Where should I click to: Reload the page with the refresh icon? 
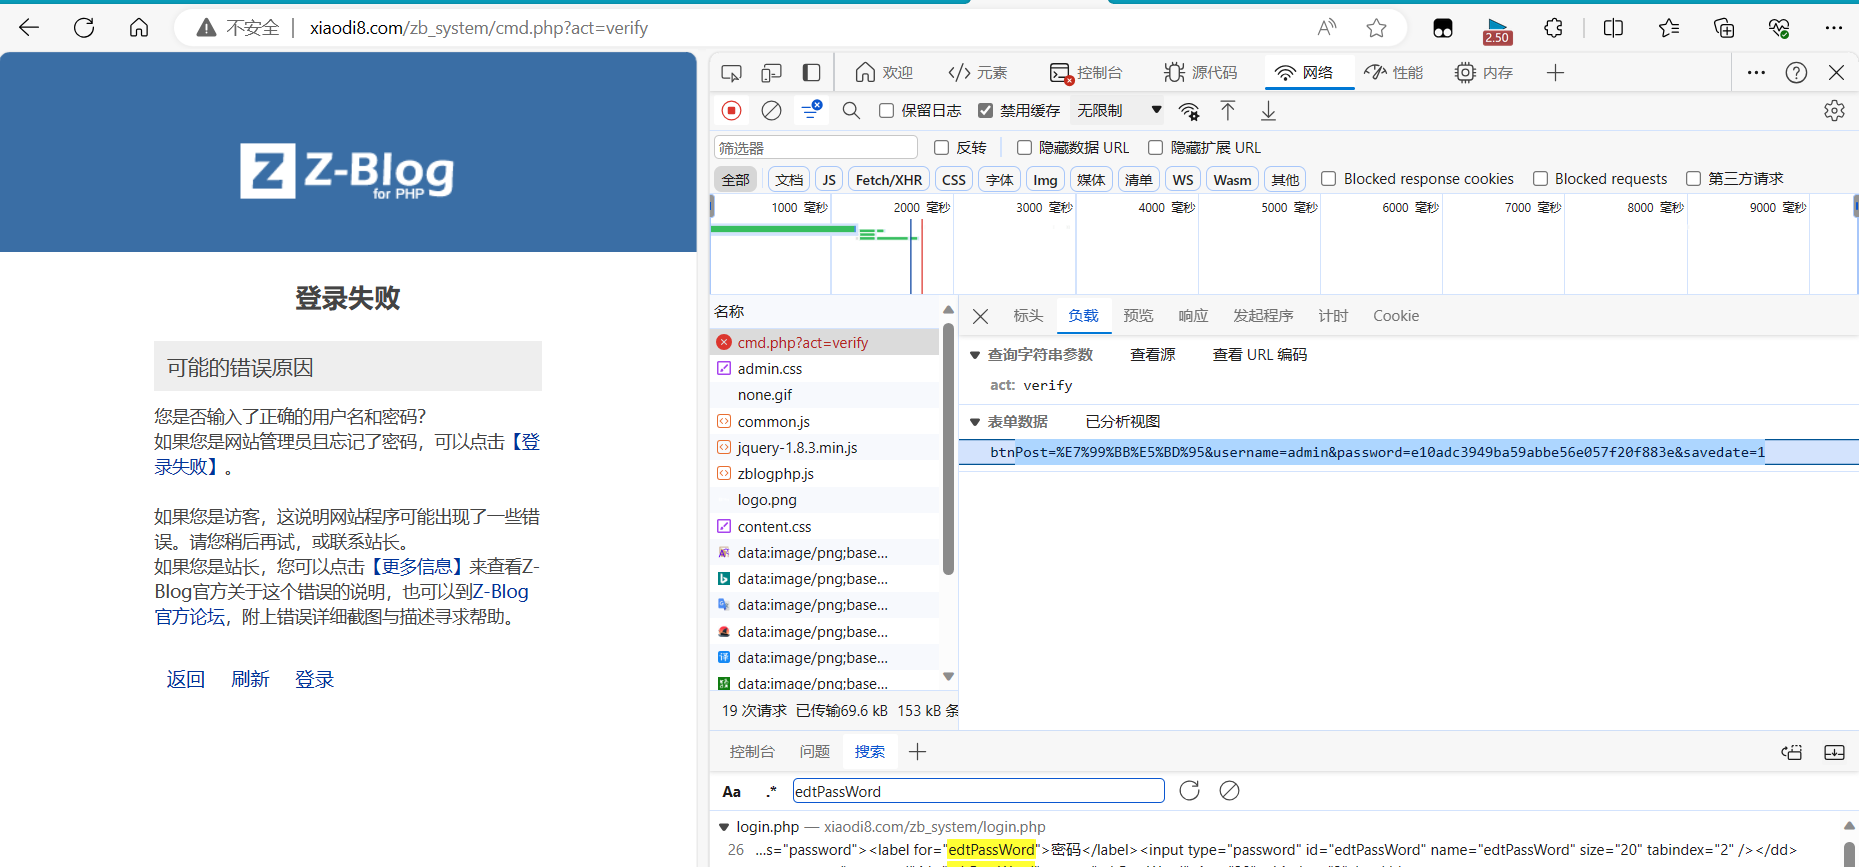coord(84,28)
